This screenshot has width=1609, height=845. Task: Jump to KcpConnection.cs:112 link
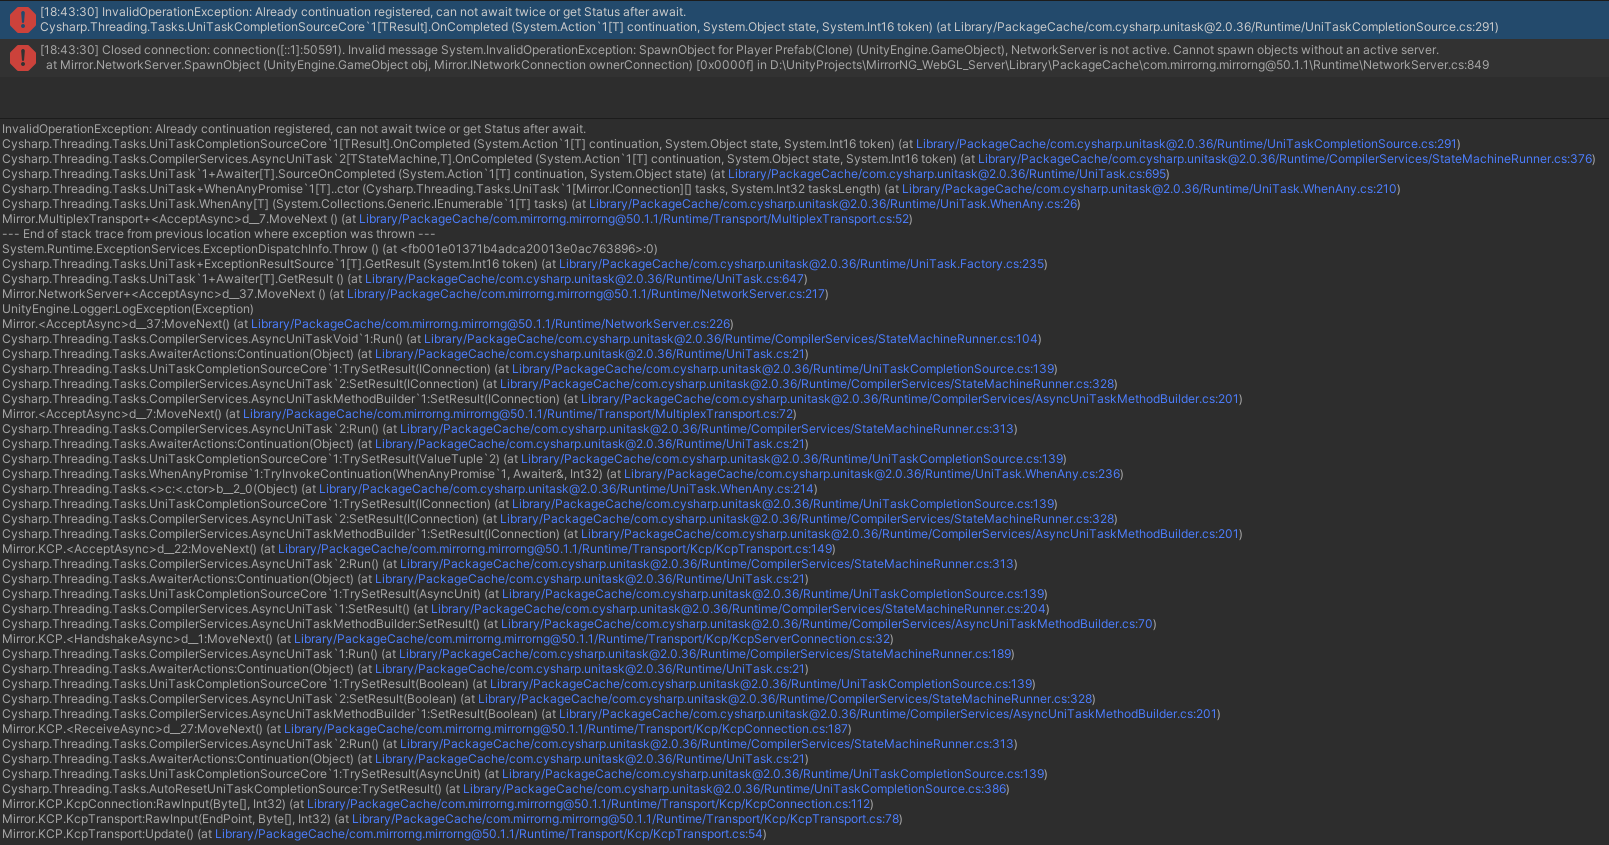pos(589,804)
